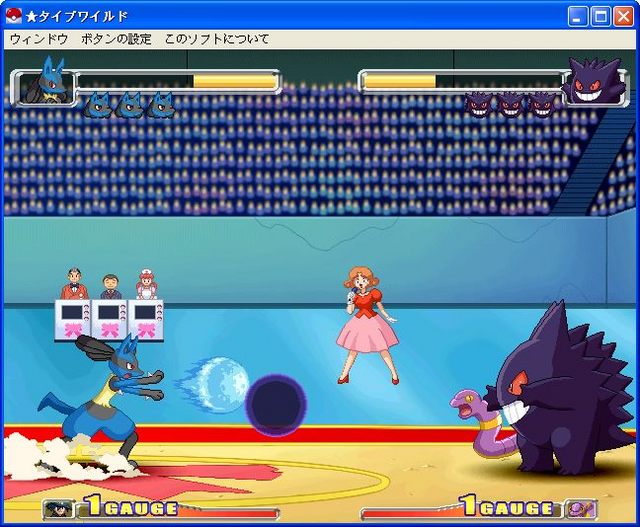Click the third Lucario stock icon
This screenshot has height=527, width=640.
click(x=160, y=105)
